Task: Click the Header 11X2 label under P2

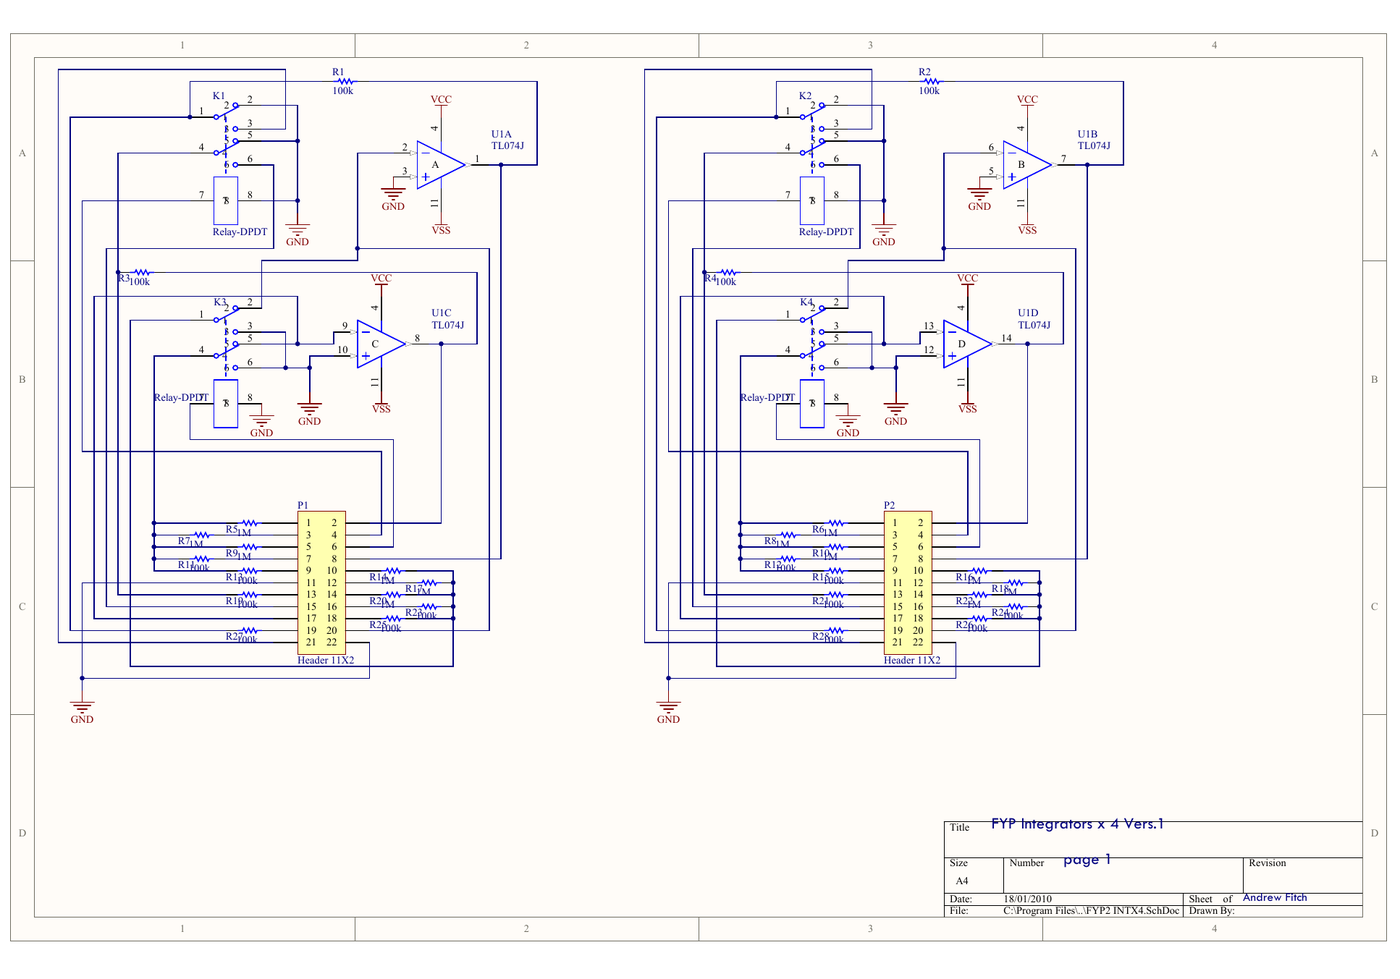Action: [912, 660]
